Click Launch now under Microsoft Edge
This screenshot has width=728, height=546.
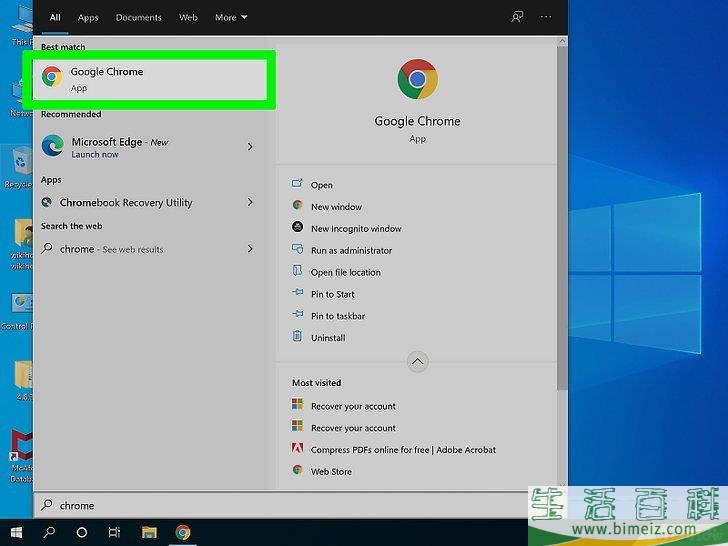click(x=95, y=154)
